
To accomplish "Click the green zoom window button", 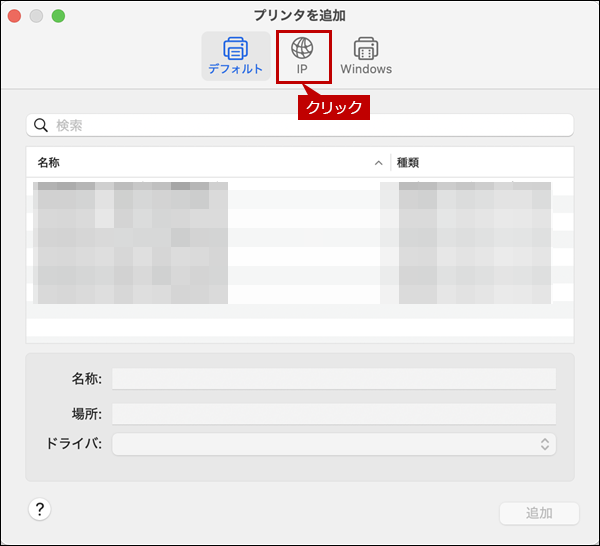I will point(58,16).
